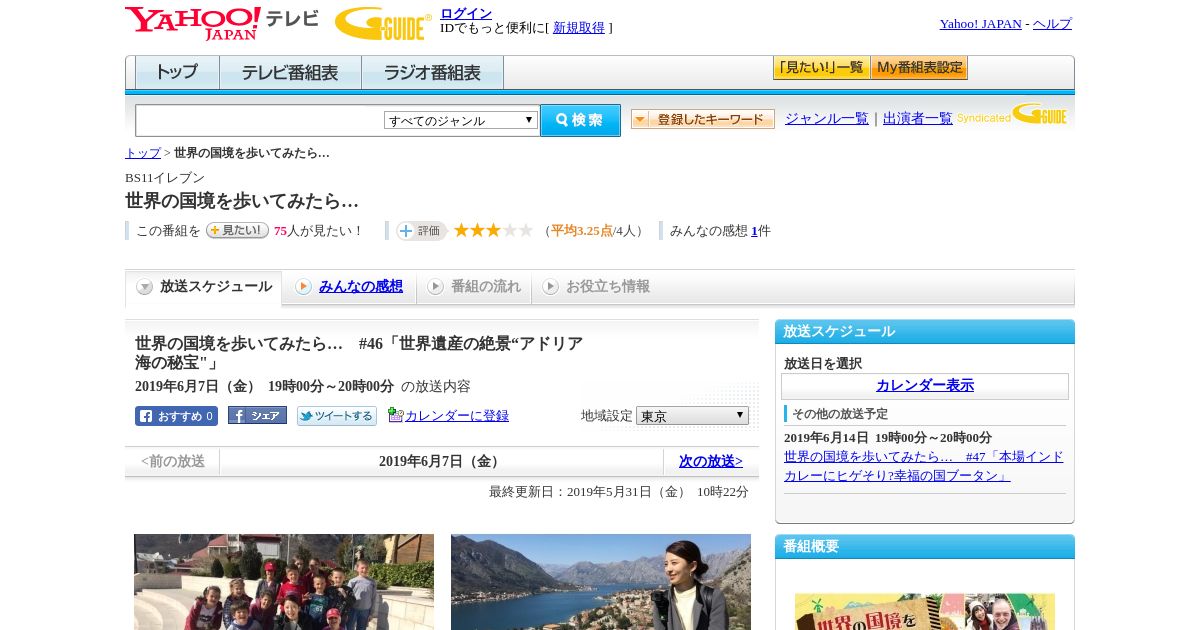Rate with the fifth star
Screen dimensions: 1200x630
click(525, 230)
